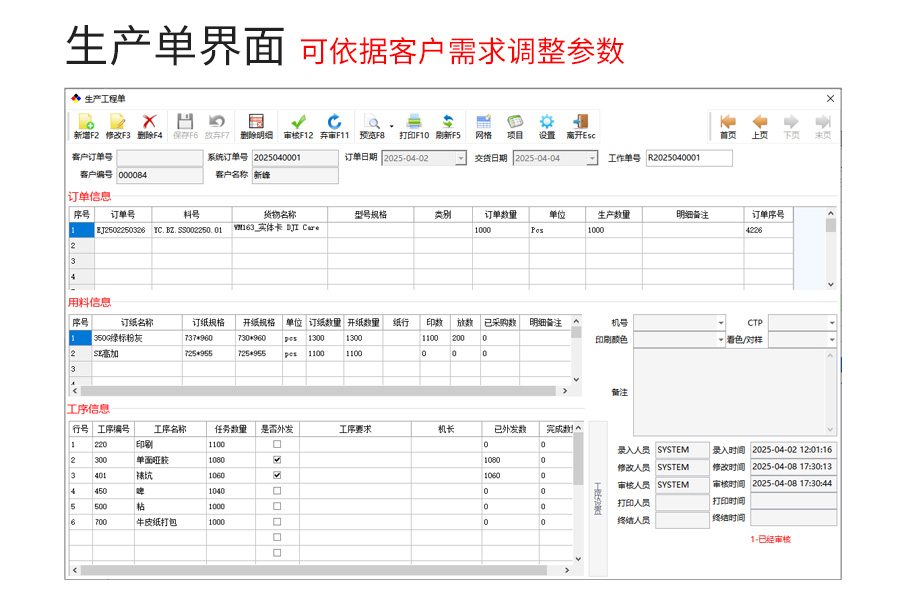Select material row 350G绿标粉灰
The height and width of the screenshot is (600, 900).
320,338
